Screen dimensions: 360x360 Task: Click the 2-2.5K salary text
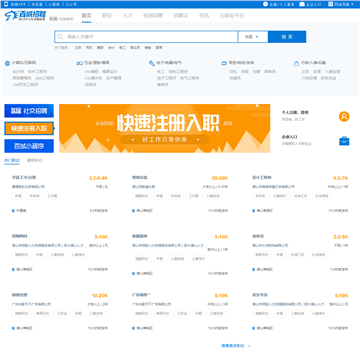coord(341,237)
